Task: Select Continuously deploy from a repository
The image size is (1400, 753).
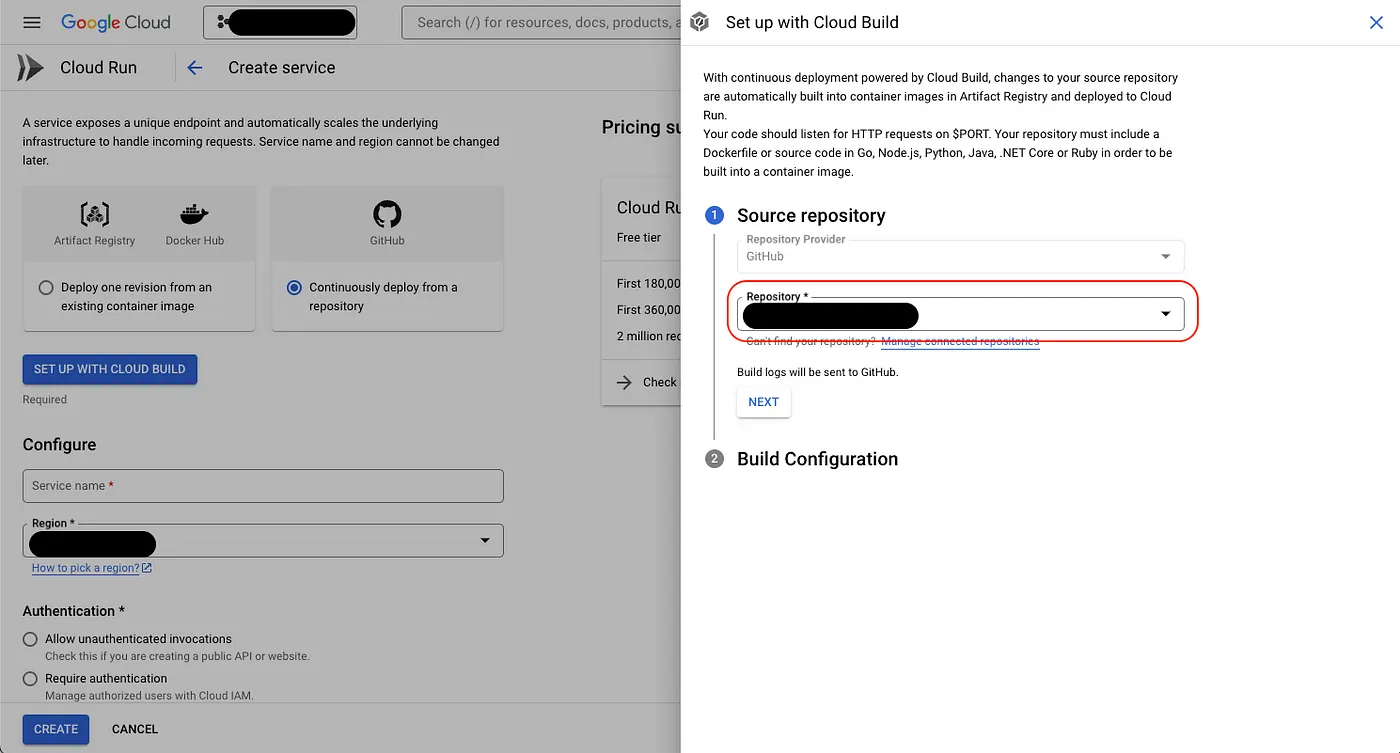Action: 294,287
